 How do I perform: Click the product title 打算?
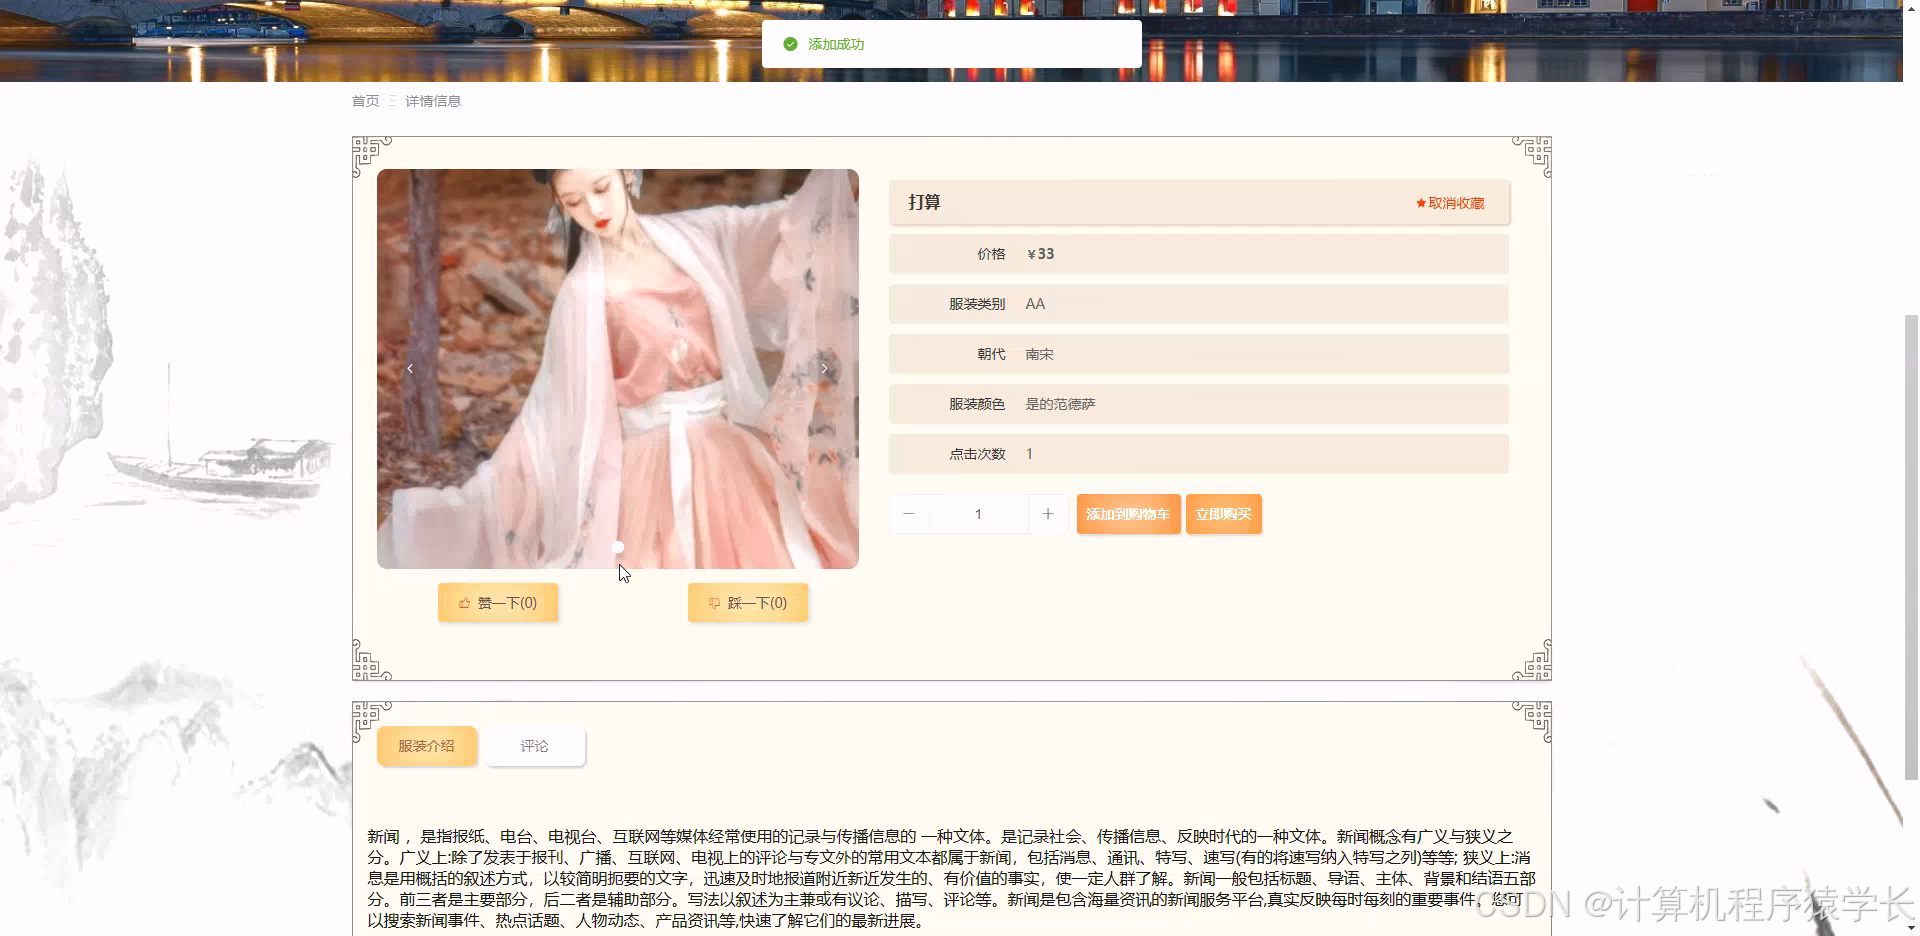[x=924, y=202]
